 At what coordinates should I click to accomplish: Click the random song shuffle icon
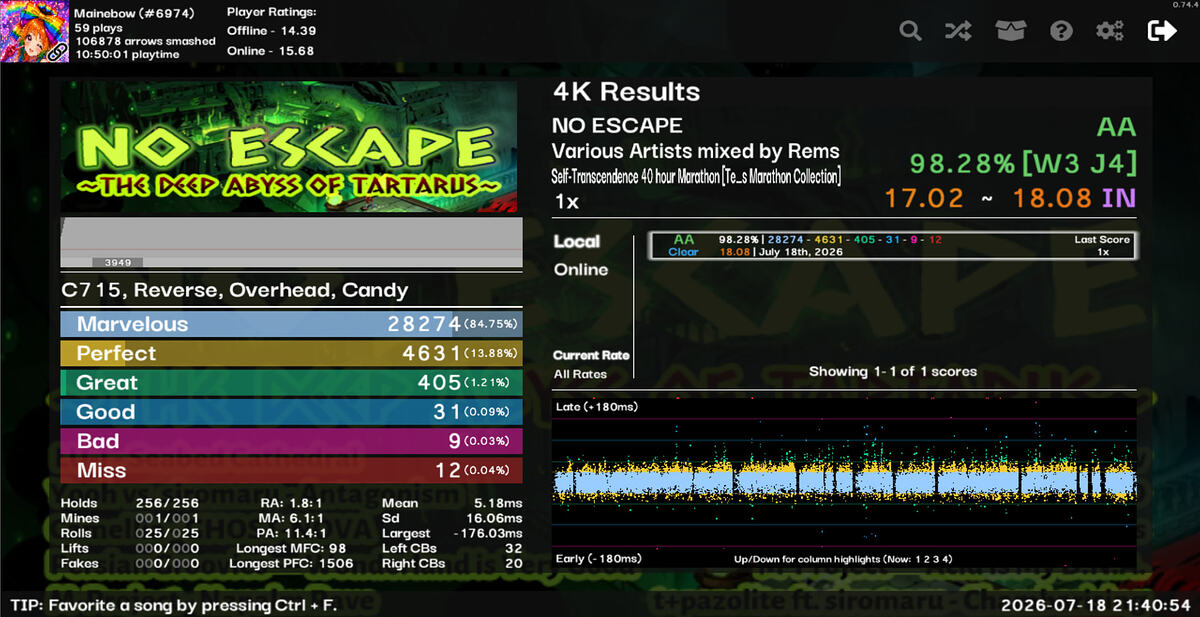click(957, 31)
